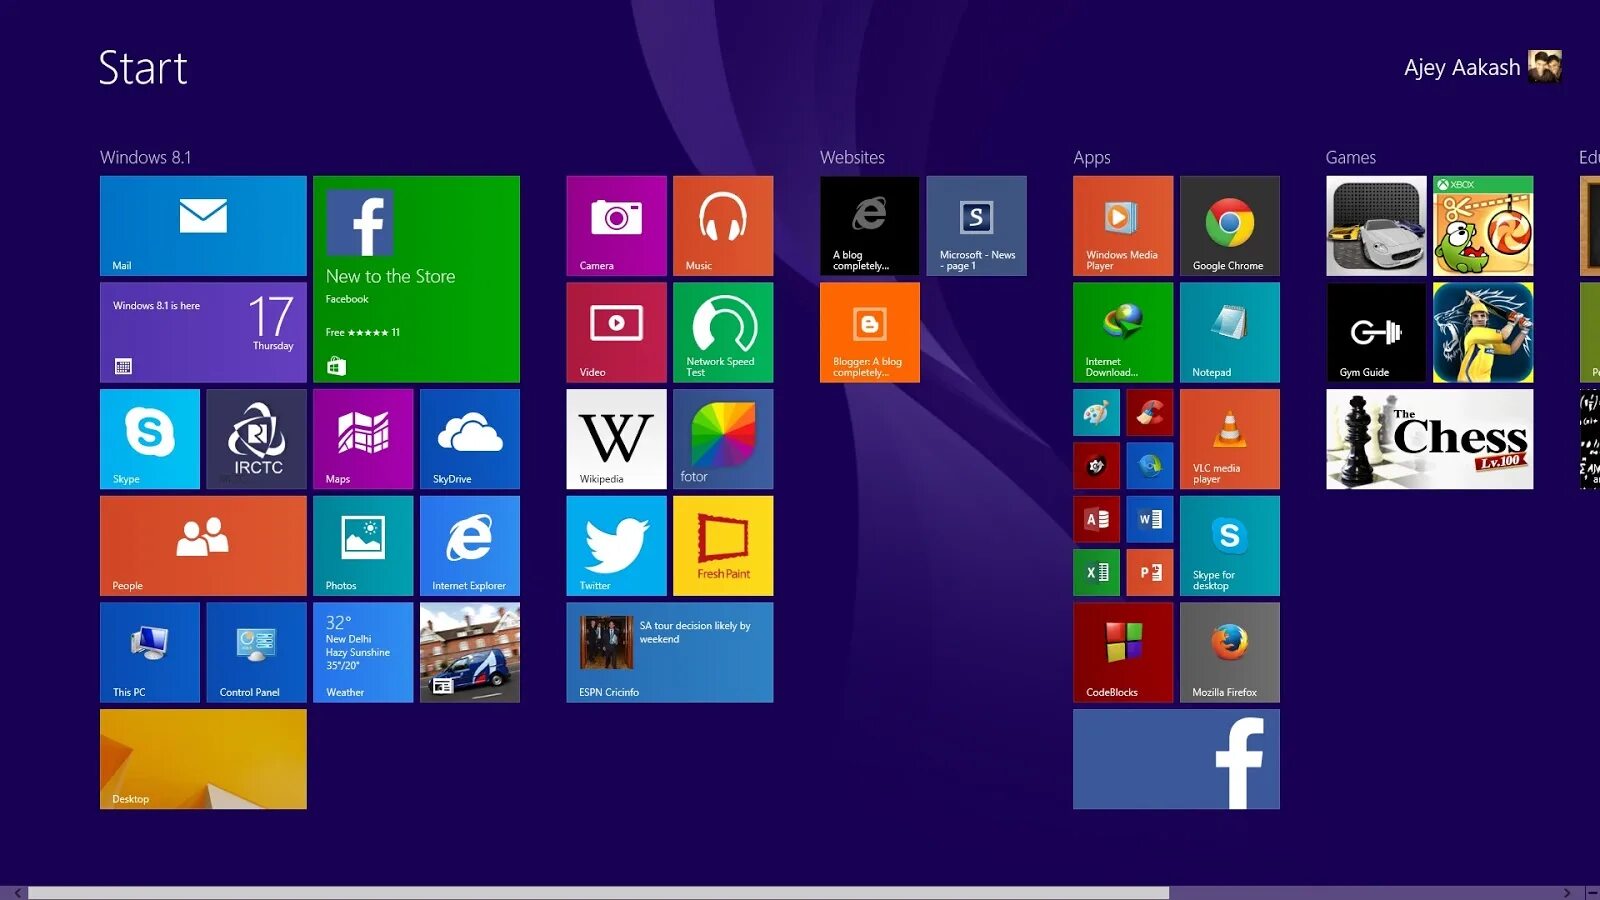Open the Music tile

[723, 226]
